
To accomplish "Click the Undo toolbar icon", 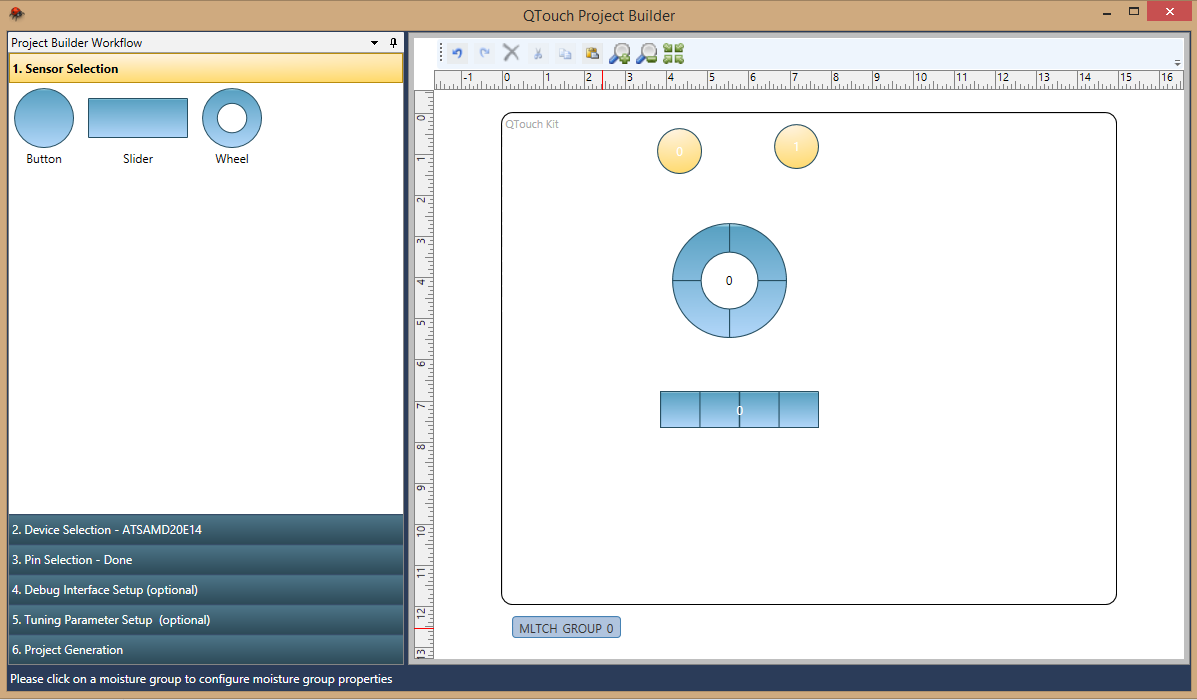I will (457, 53).
